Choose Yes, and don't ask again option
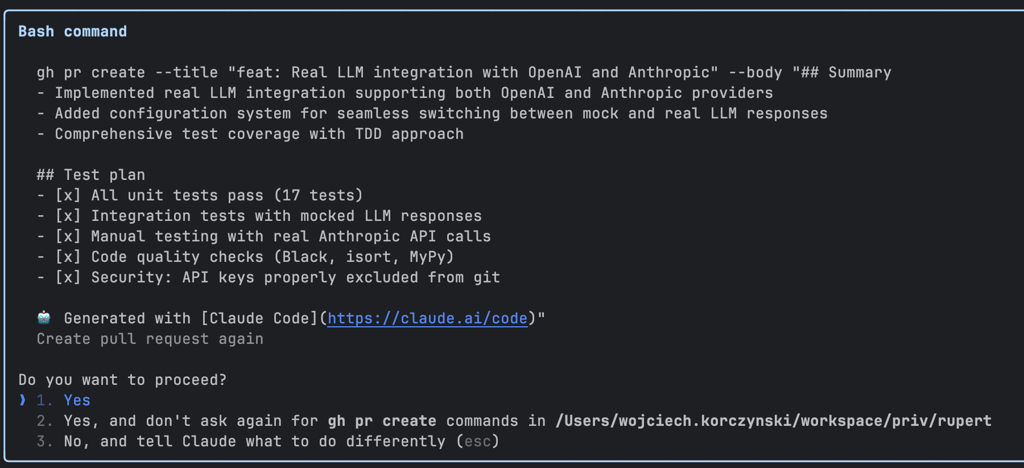The image size is (1024, 468). pyautogui.click(x=515, y=421)
